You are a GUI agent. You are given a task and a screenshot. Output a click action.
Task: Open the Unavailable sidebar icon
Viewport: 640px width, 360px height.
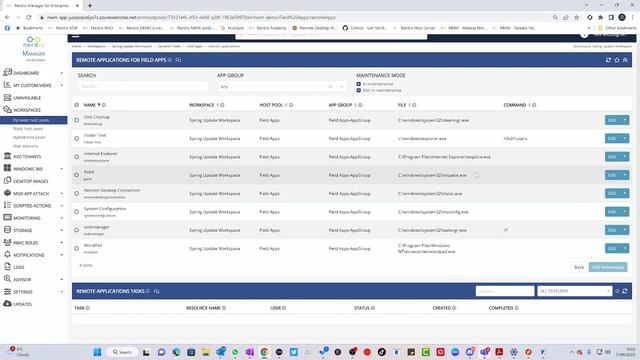pos(7,98)
